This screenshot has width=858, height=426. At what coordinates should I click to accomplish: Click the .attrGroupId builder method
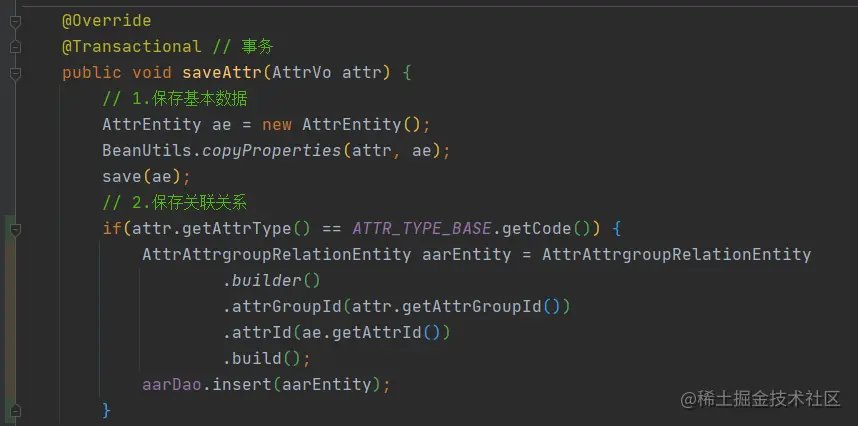[x=282, y=307]
